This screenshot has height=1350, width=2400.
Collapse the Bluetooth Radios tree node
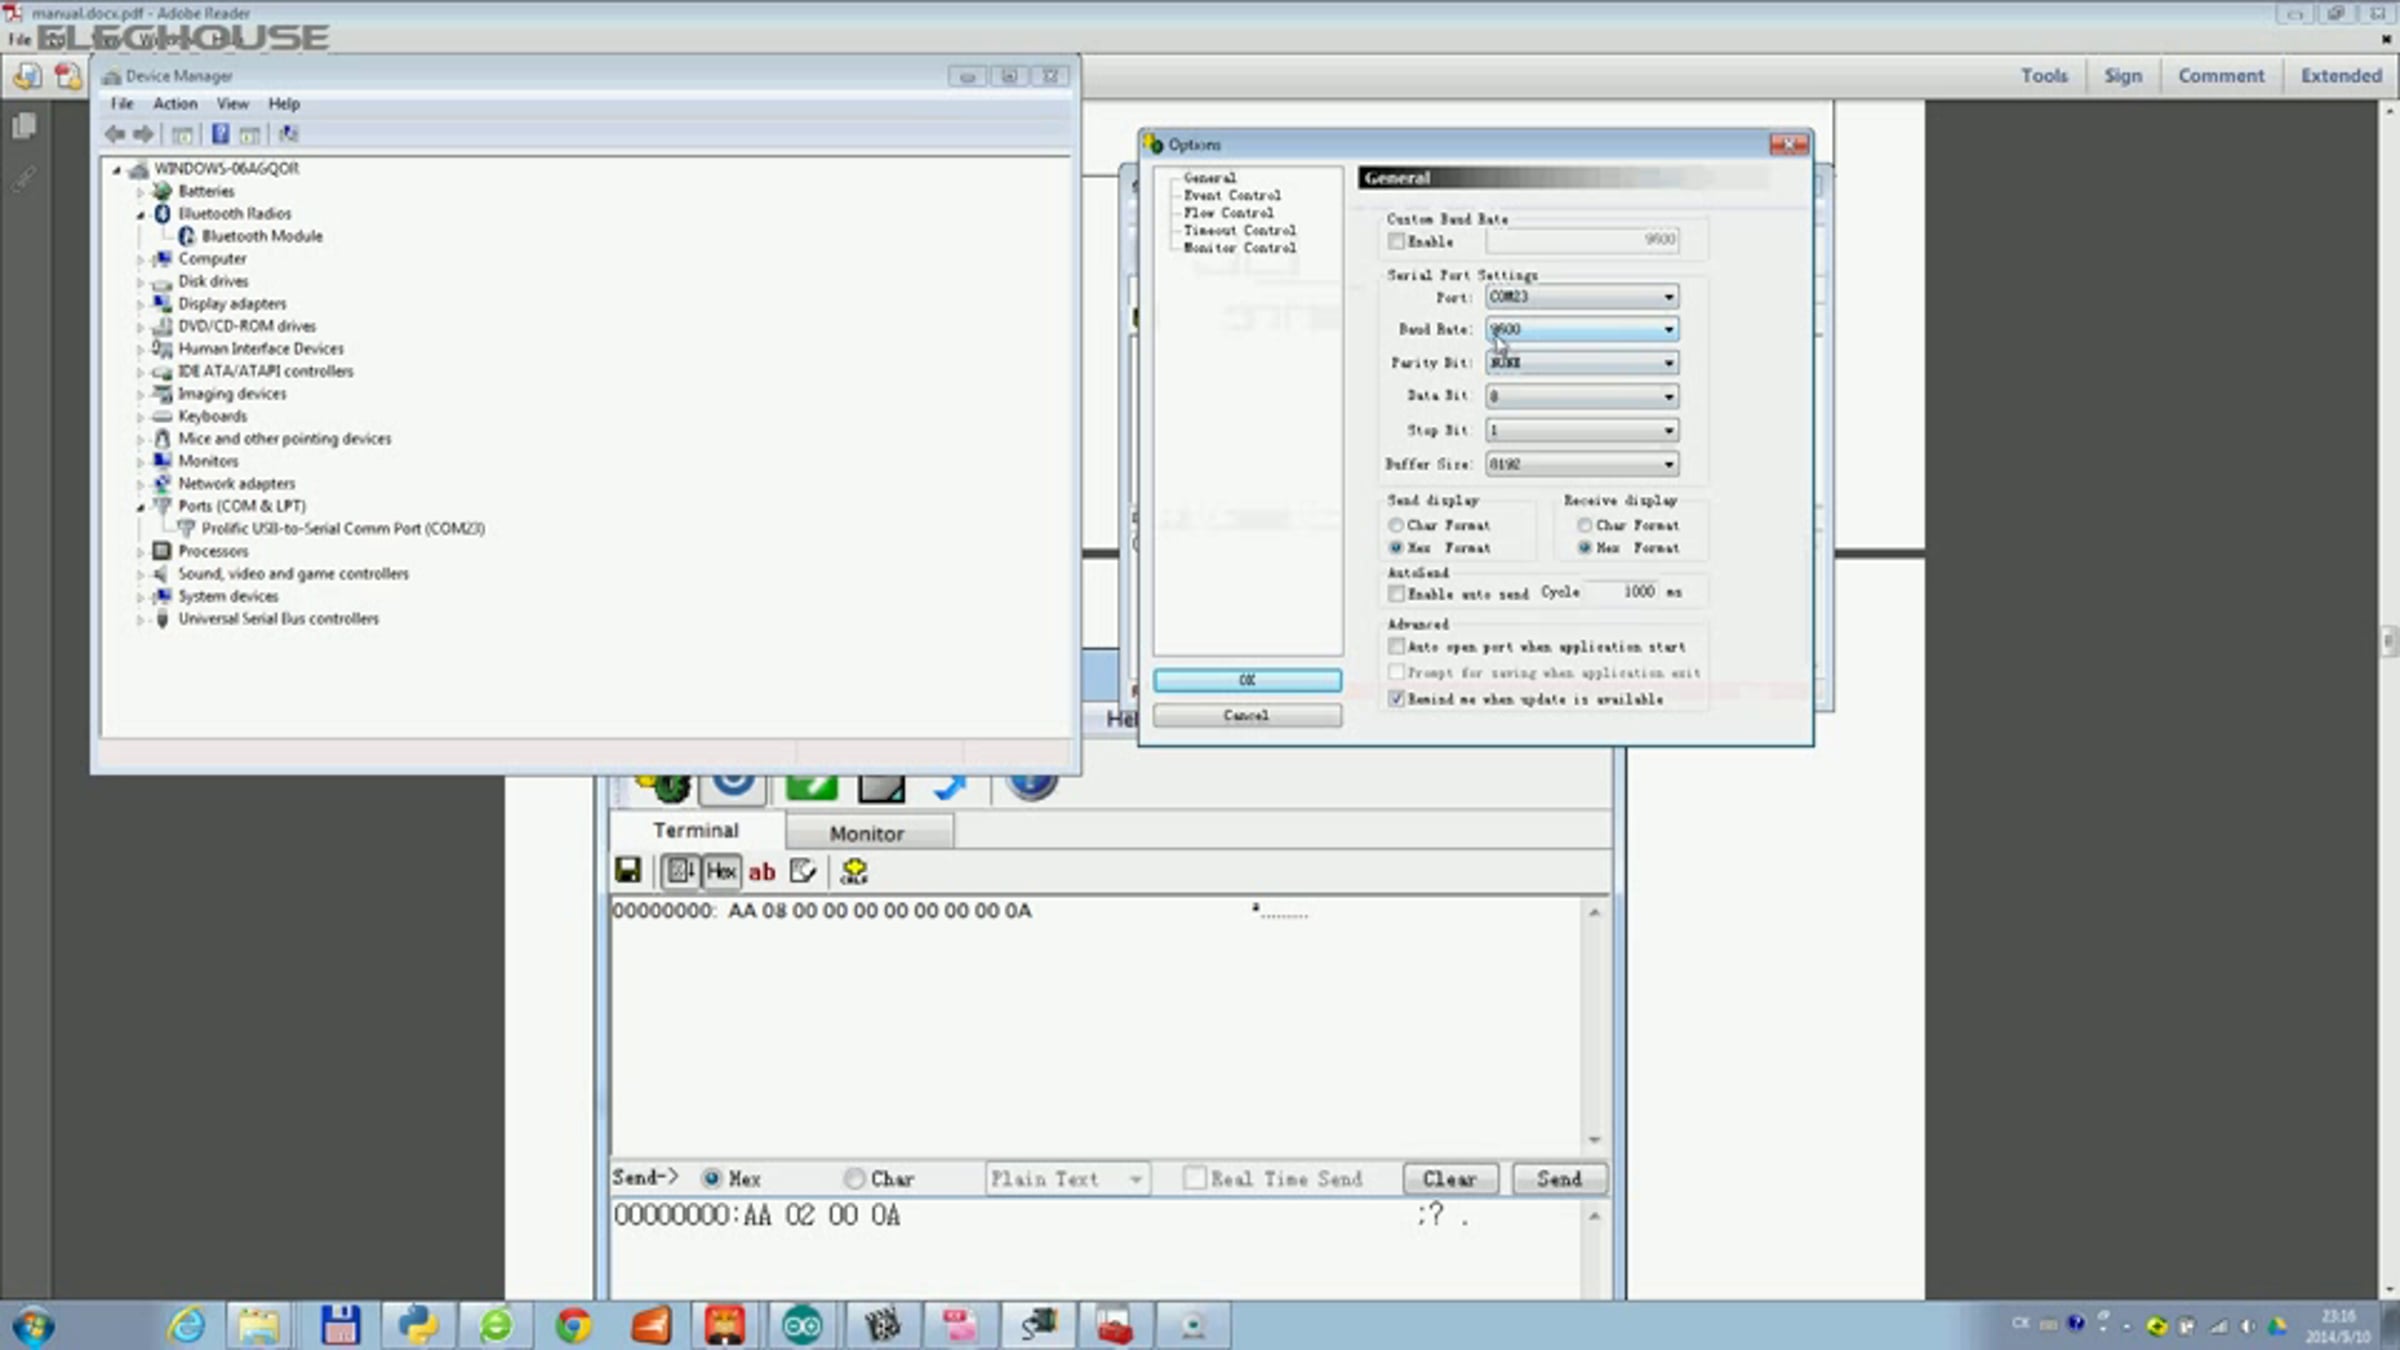[141, 214]
